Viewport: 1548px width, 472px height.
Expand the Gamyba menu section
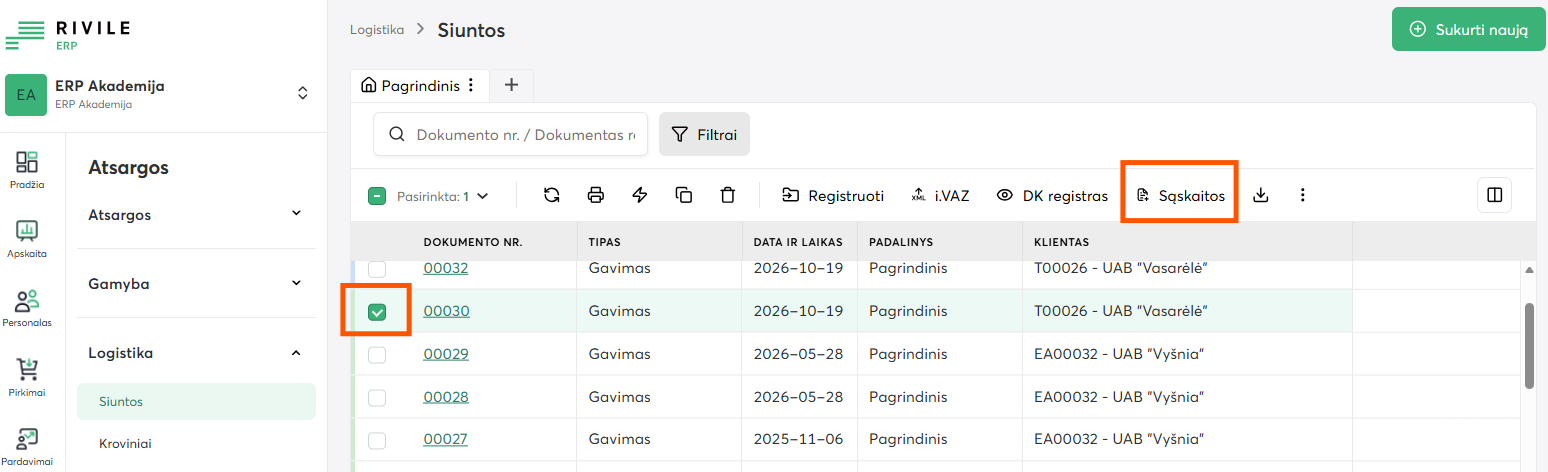coord(196,284)
